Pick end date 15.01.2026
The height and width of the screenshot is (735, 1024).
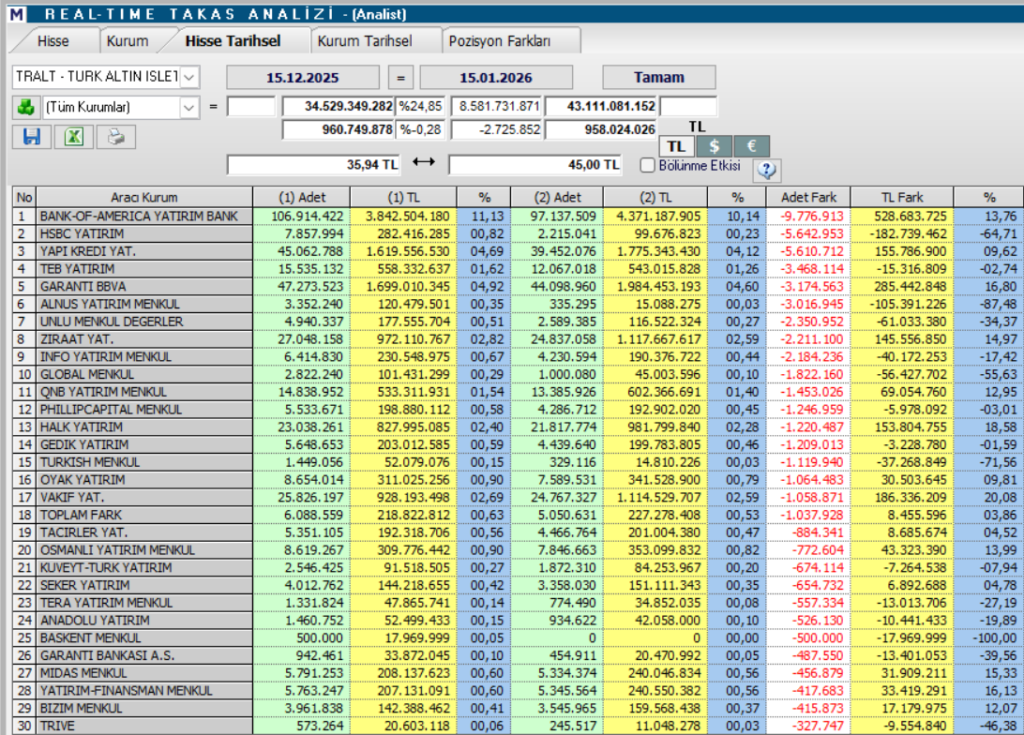click(x=496, y=77)
